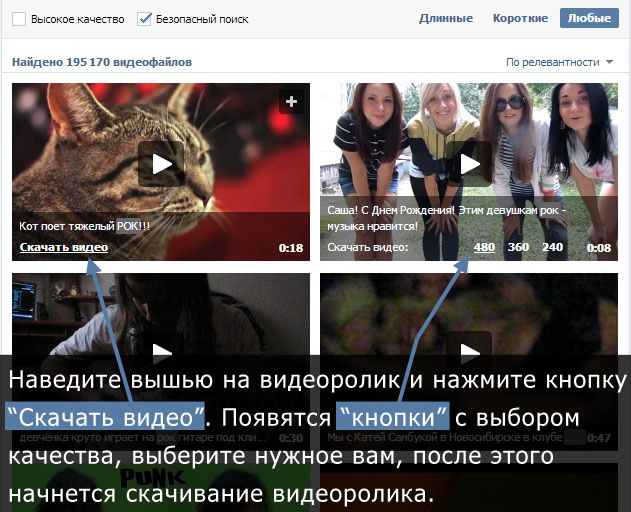Add cat video with the plus icon
This screenshot has width=631, height=512.
(291, 101)
